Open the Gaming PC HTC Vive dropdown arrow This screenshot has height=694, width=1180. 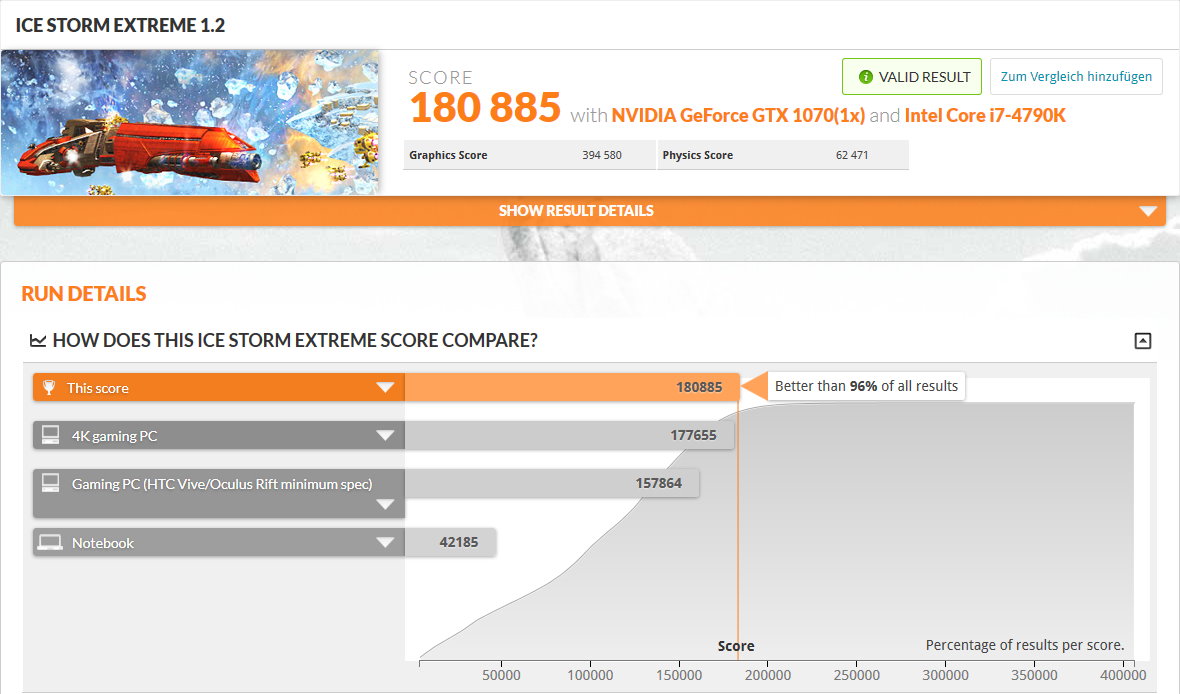pos(385,505)
